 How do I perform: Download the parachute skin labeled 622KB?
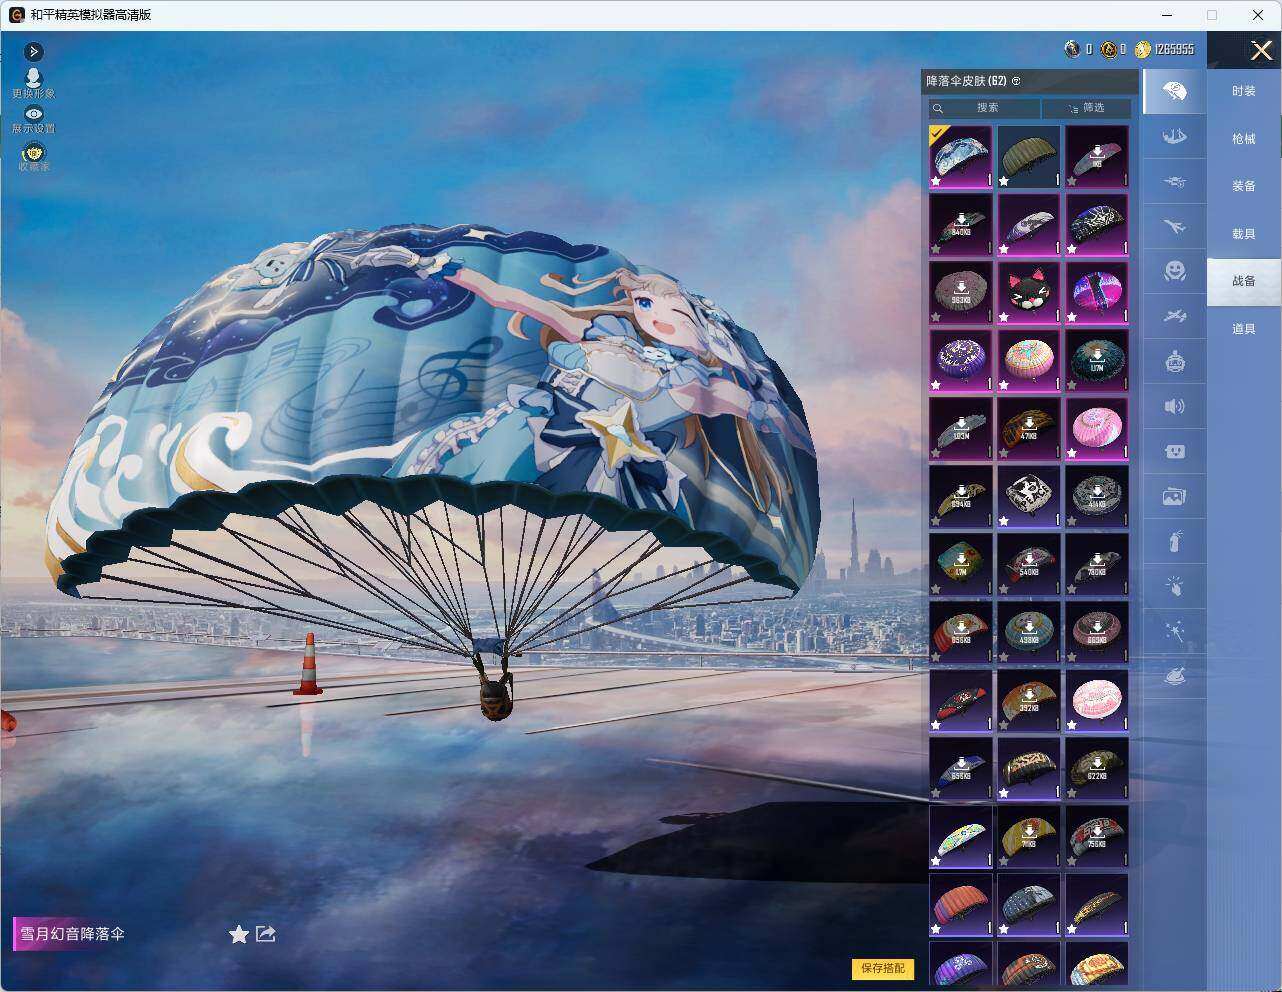coord(1097,769)
